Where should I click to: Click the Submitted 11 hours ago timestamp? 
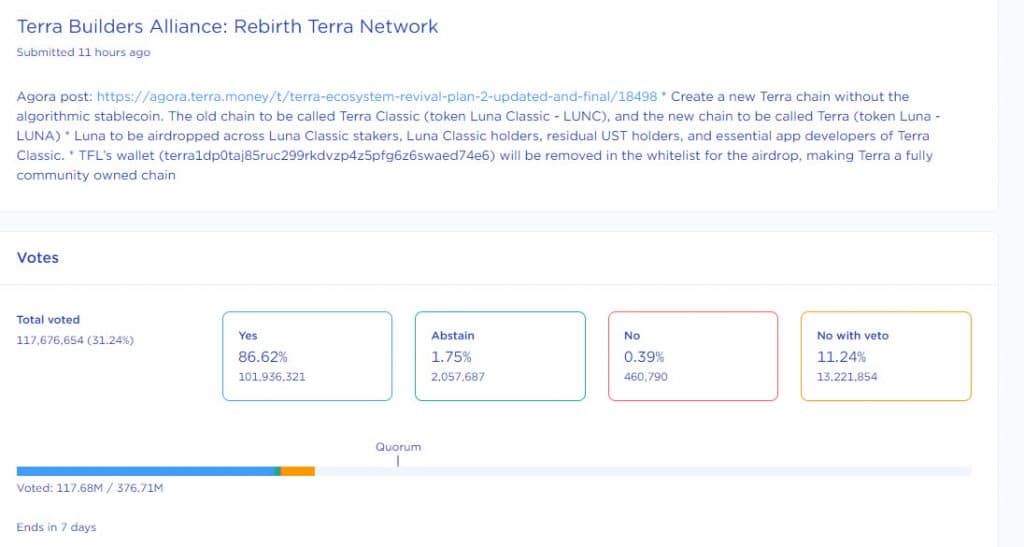83,52
